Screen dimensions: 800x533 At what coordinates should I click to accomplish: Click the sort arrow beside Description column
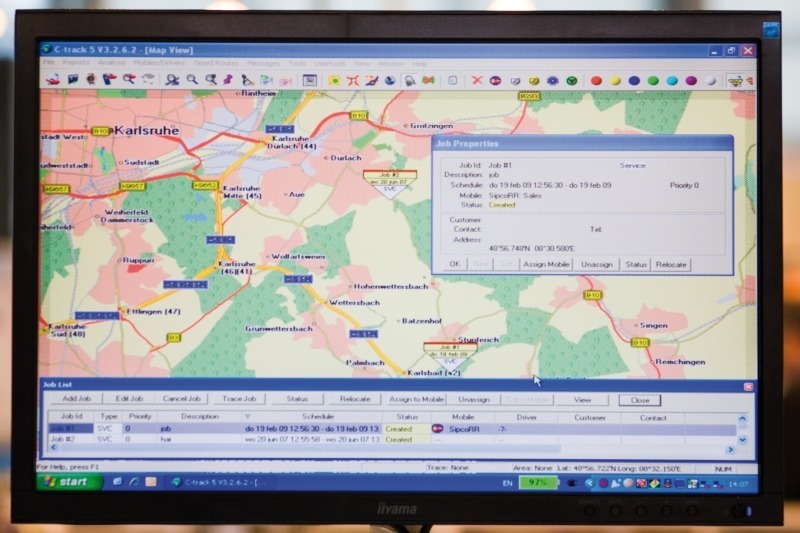pos(247,417)
